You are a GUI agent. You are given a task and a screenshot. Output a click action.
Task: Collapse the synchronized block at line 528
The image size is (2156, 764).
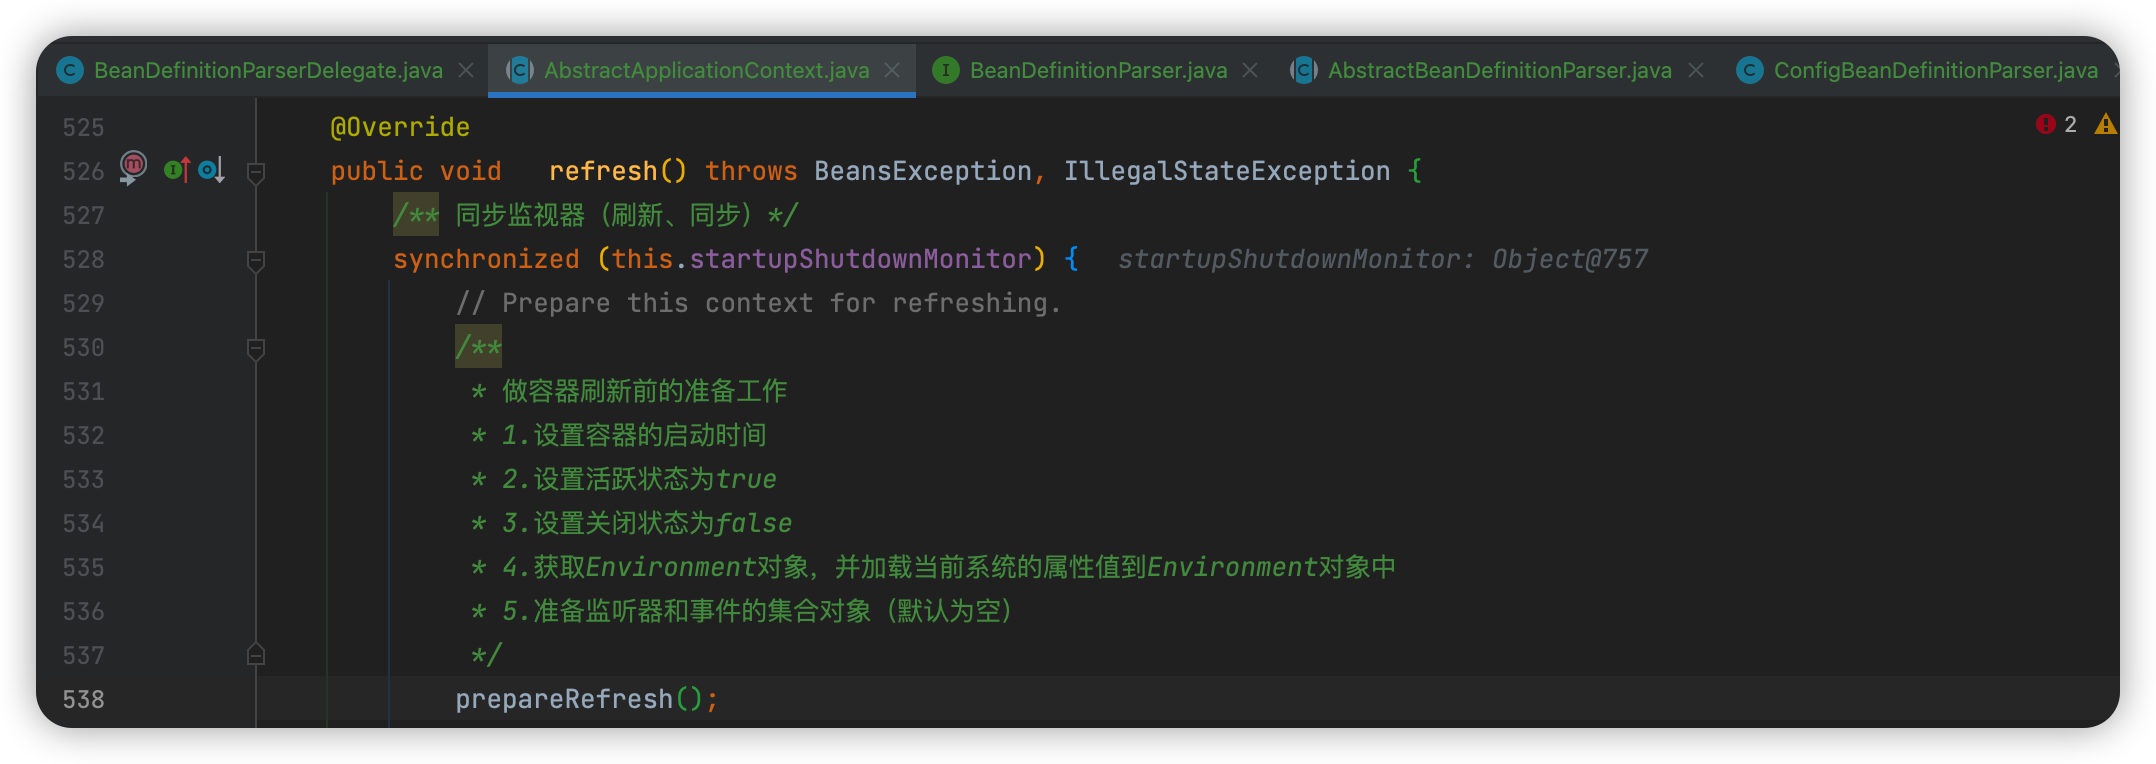pos(256,260)
